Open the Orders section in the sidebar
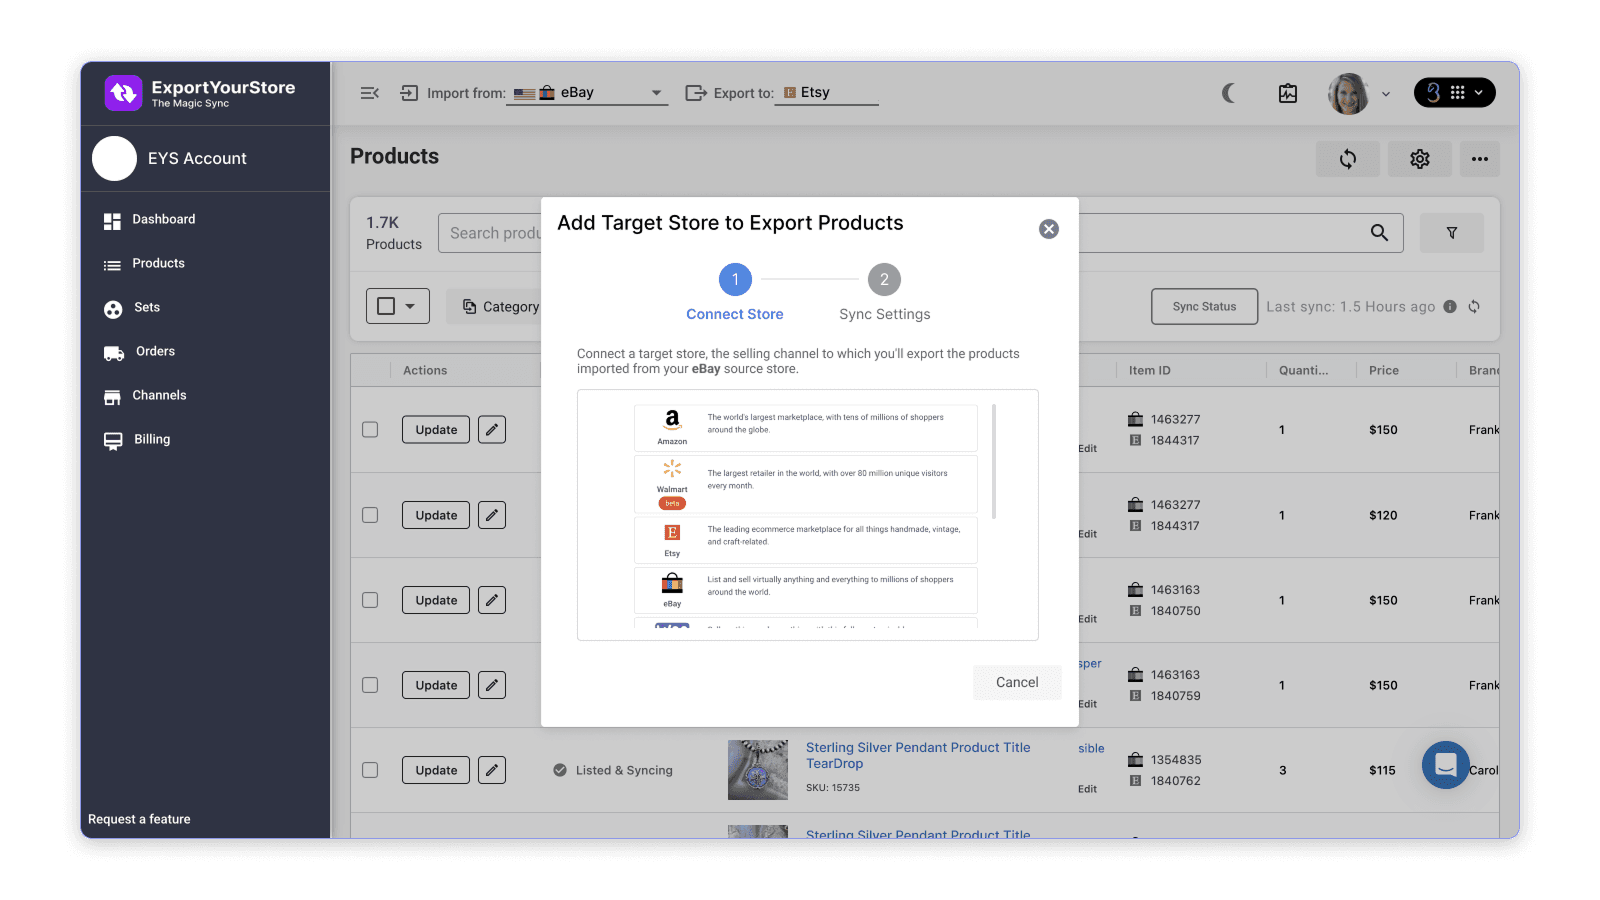Image resolution: width=1600 pixels, height=900 pixels. pos(155,351)
